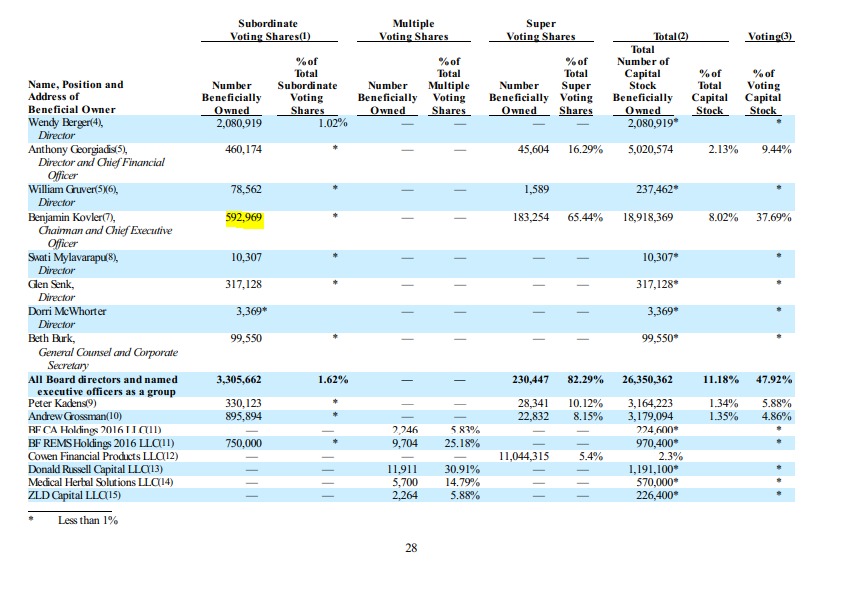
Task: Click the 18,918,369 total capital stock value
Action: pyautogui.click(x=647, y=217)
